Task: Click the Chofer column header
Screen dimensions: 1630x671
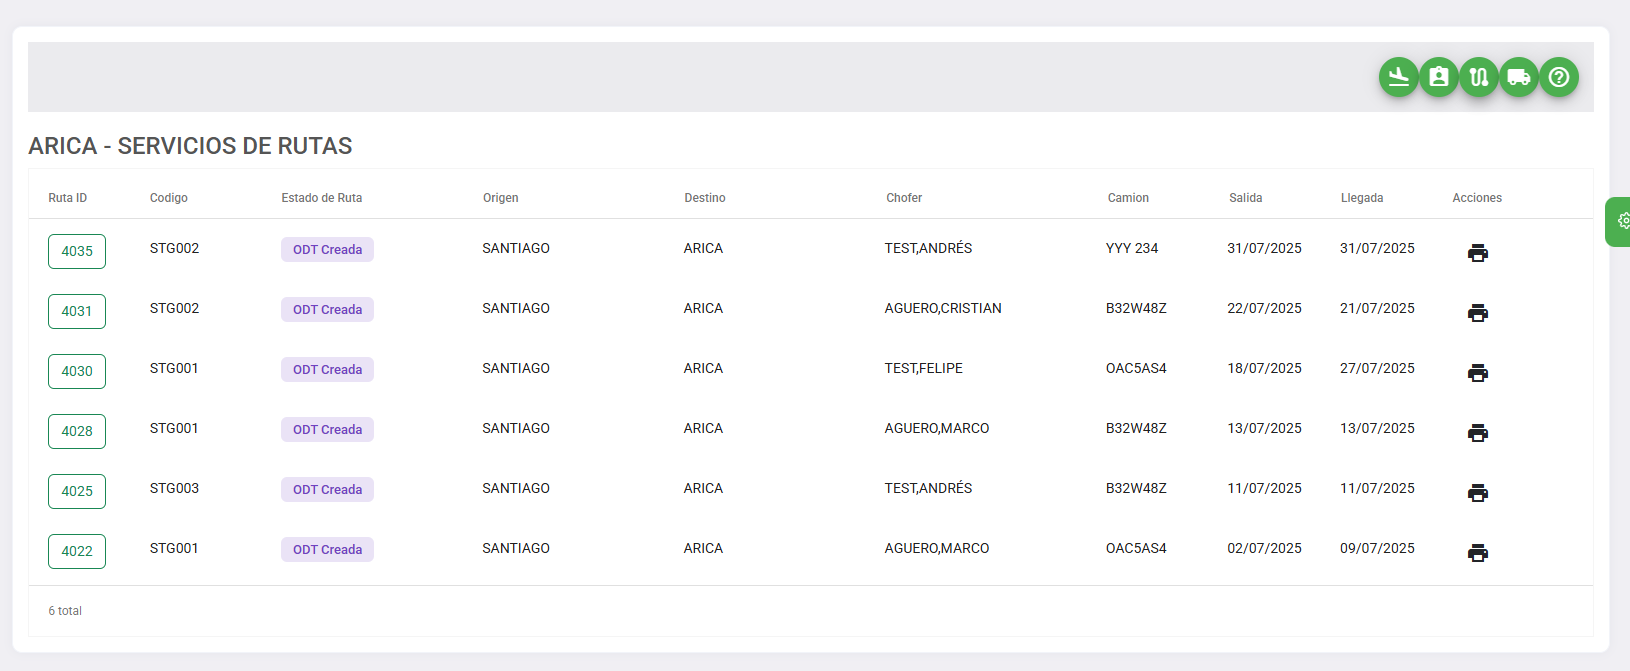Action: click(904, 198)
